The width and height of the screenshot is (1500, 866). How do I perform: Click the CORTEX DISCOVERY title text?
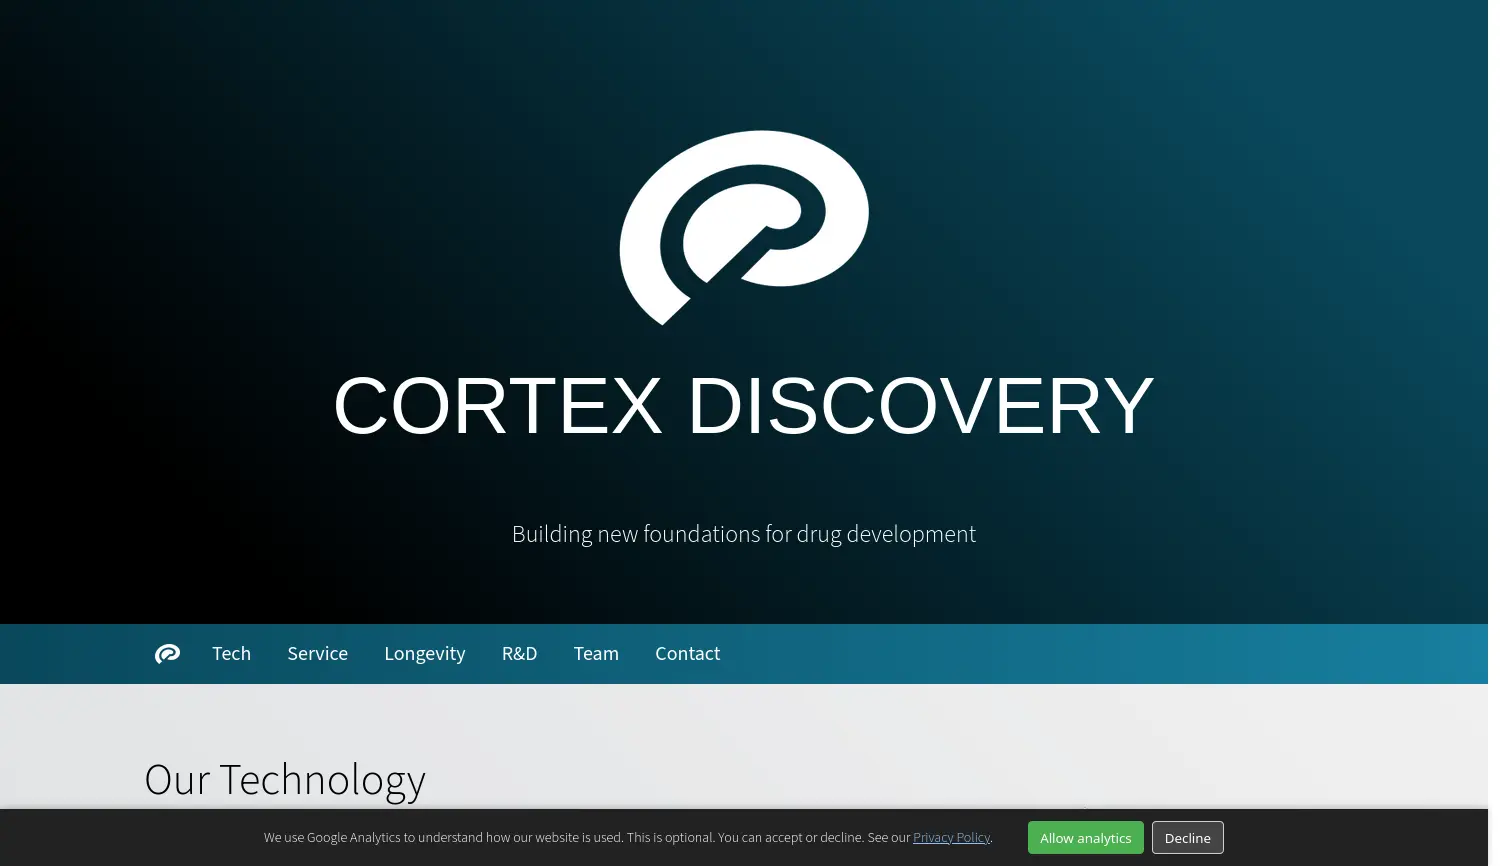coord(744,406)
